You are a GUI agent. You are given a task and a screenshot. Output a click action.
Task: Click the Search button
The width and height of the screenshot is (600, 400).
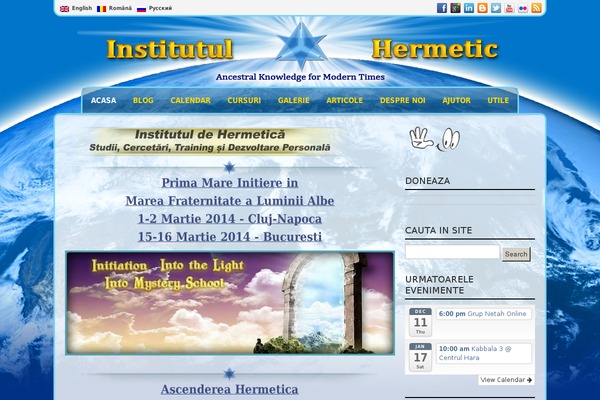(x=516, y=254)
